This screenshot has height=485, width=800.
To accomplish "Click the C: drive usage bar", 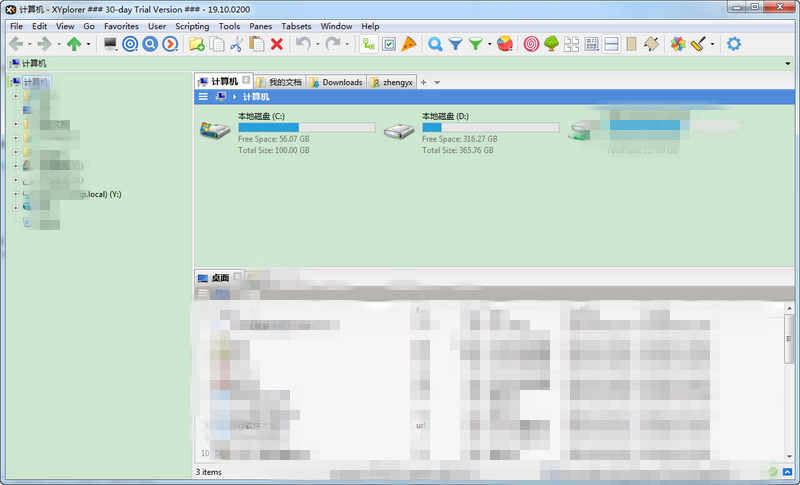I will pyautogui.click(x=306, y=128).
